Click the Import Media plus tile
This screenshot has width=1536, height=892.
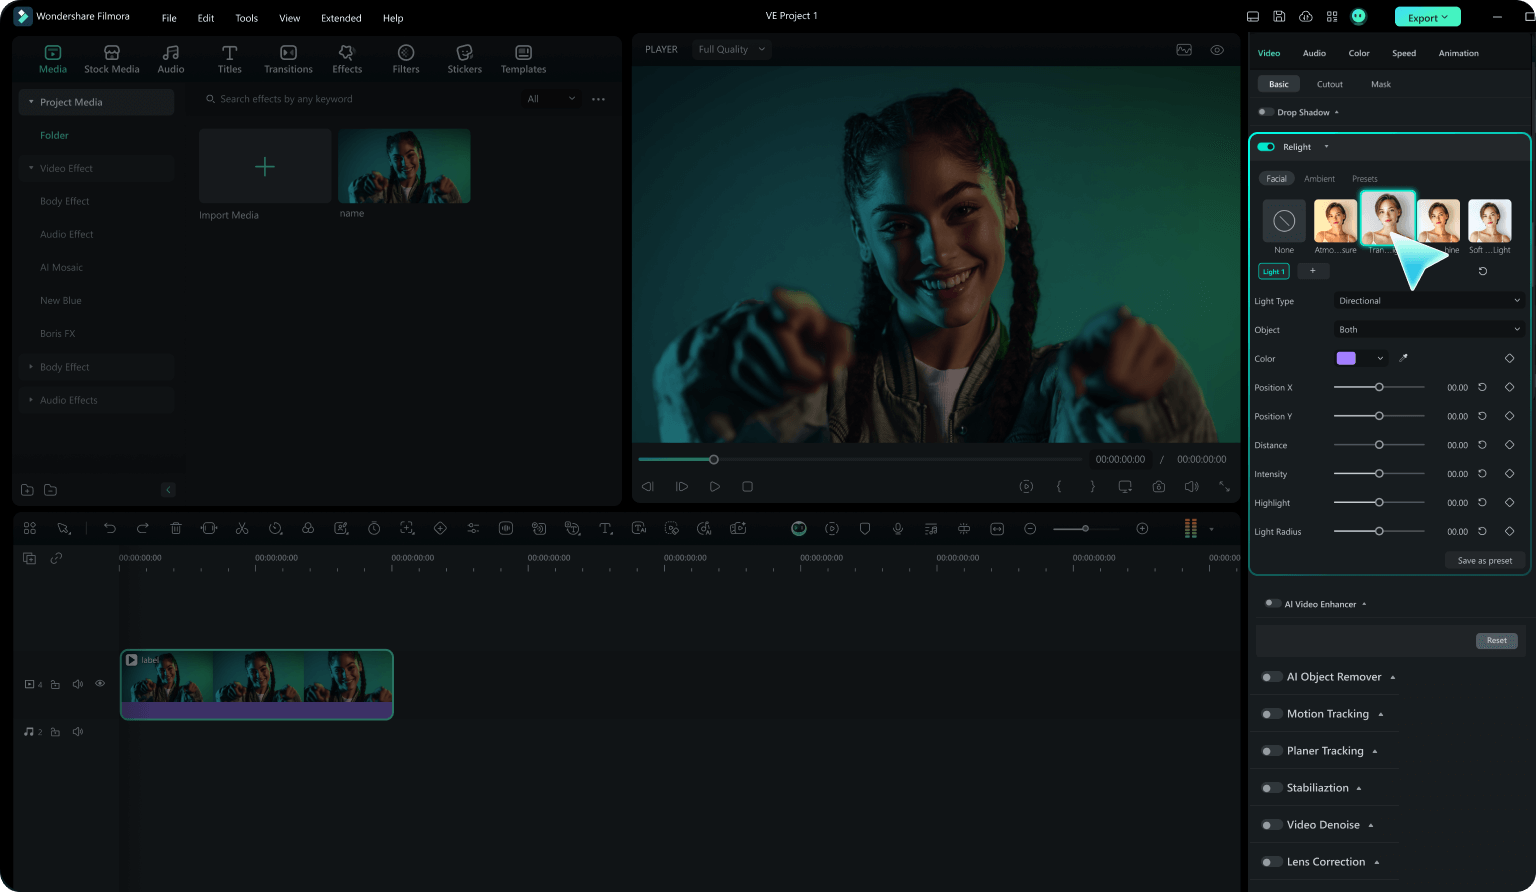tap(265, 166)
